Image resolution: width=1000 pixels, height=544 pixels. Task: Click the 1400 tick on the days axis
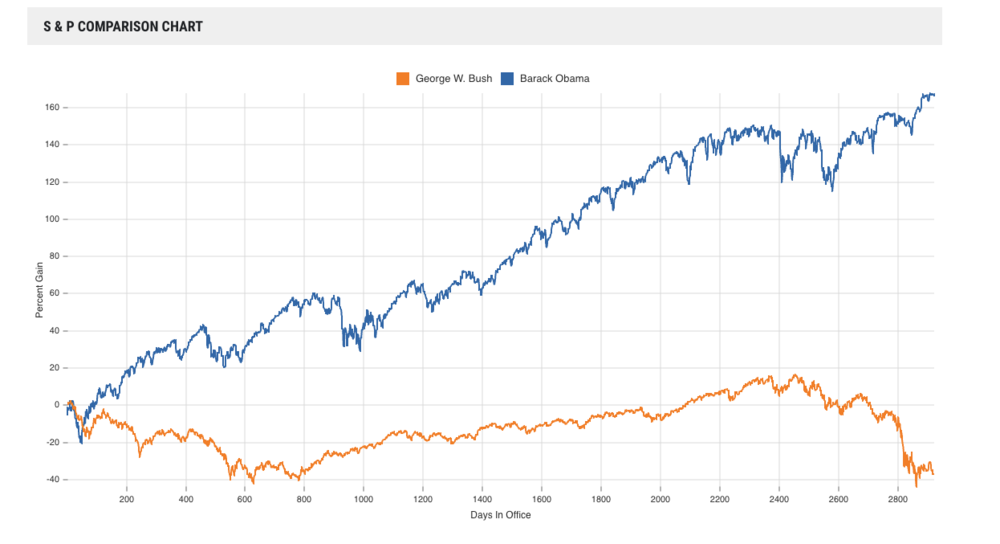click(x=482, y=497)
